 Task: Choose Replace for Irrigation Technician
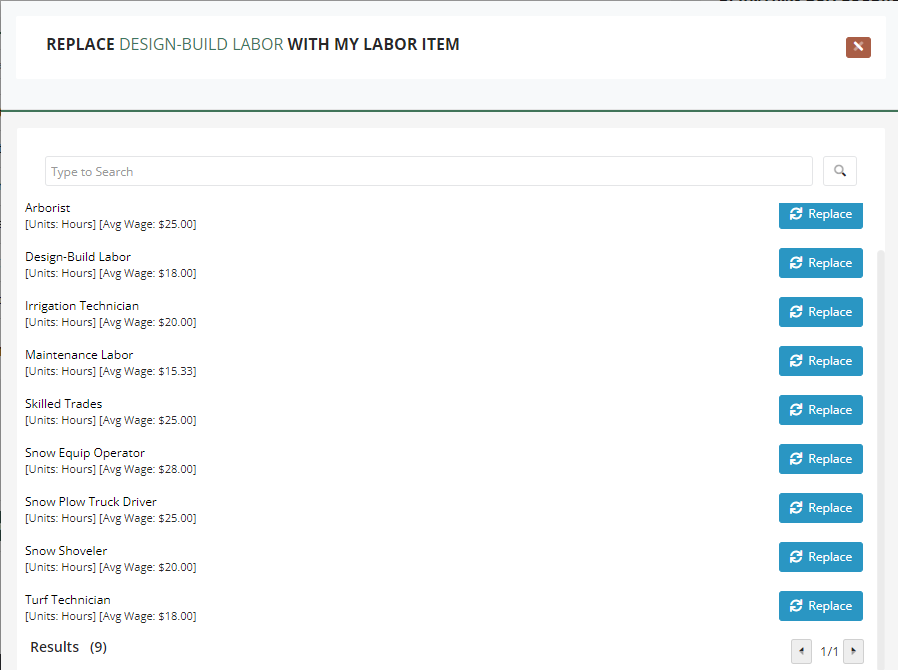click(820, 312)
